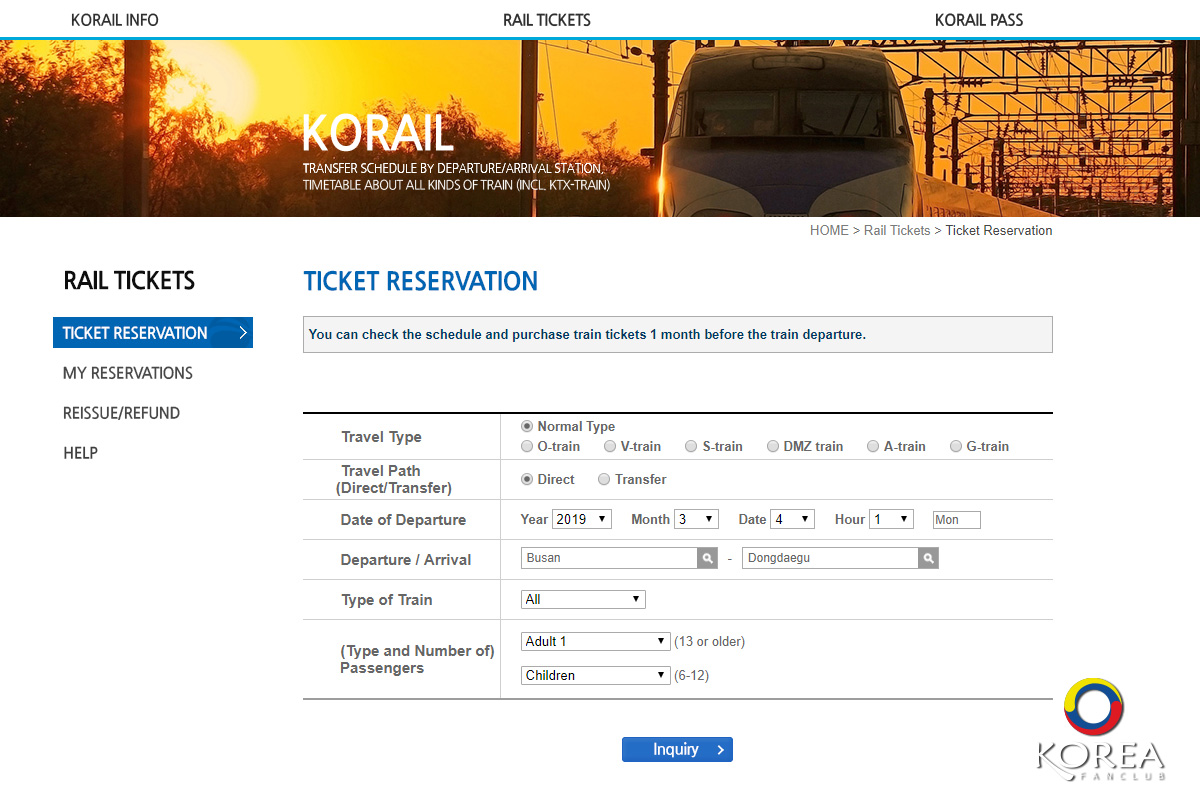Click the HOME breadcrumb link
This screenshot has height=800, width=1200.
828,231
